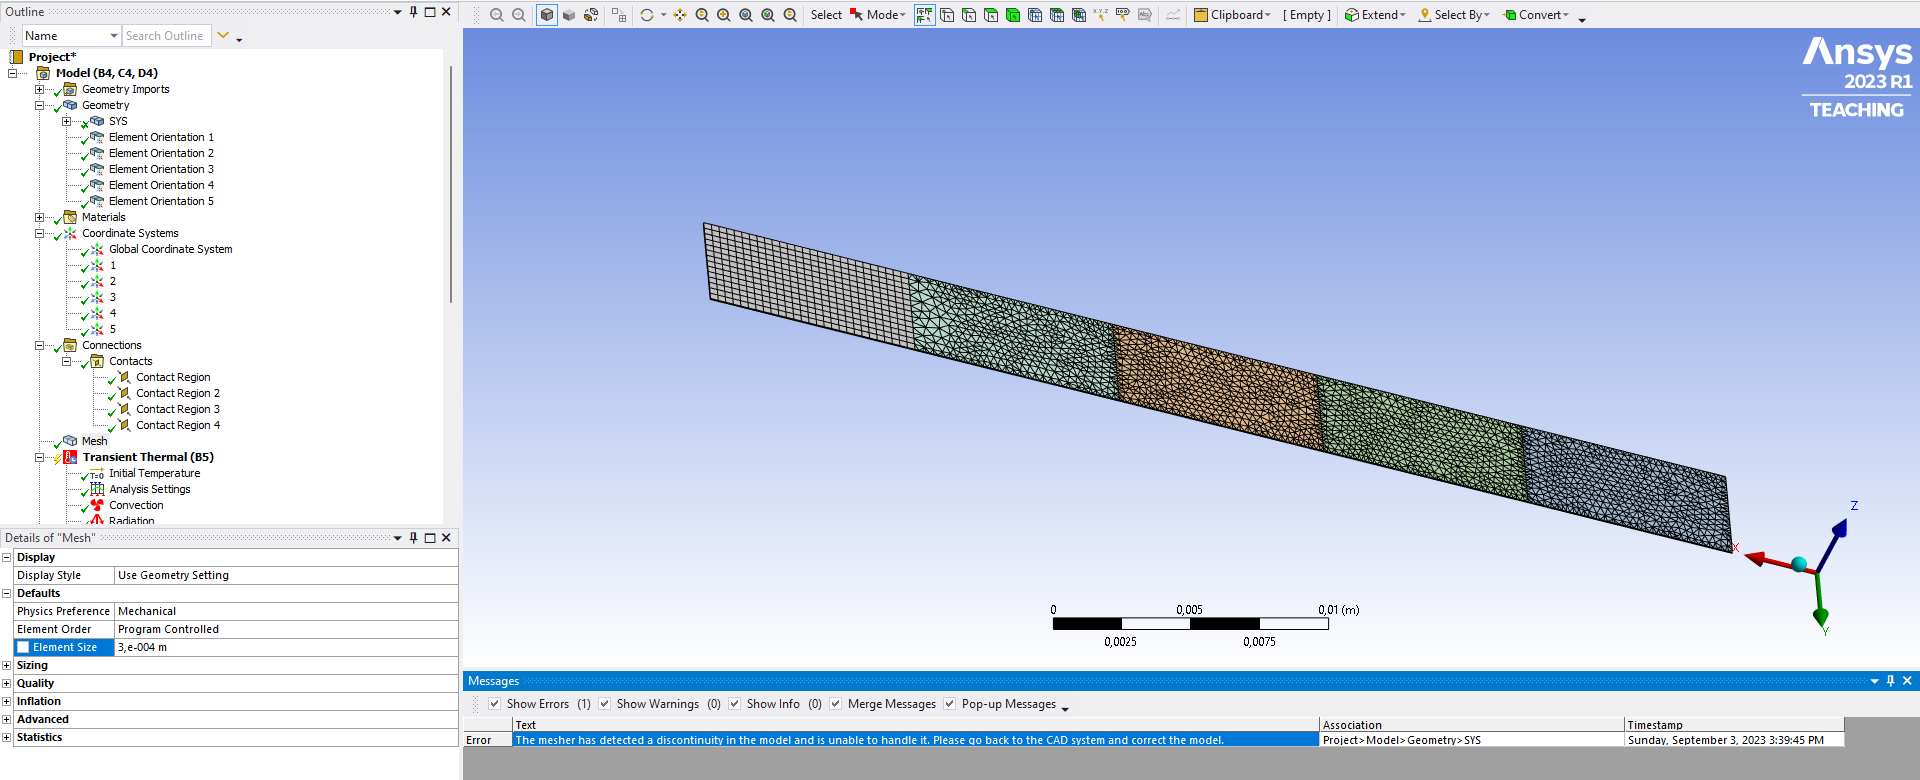Uncheck the Show Warnings checkbox

pos(605,704)
